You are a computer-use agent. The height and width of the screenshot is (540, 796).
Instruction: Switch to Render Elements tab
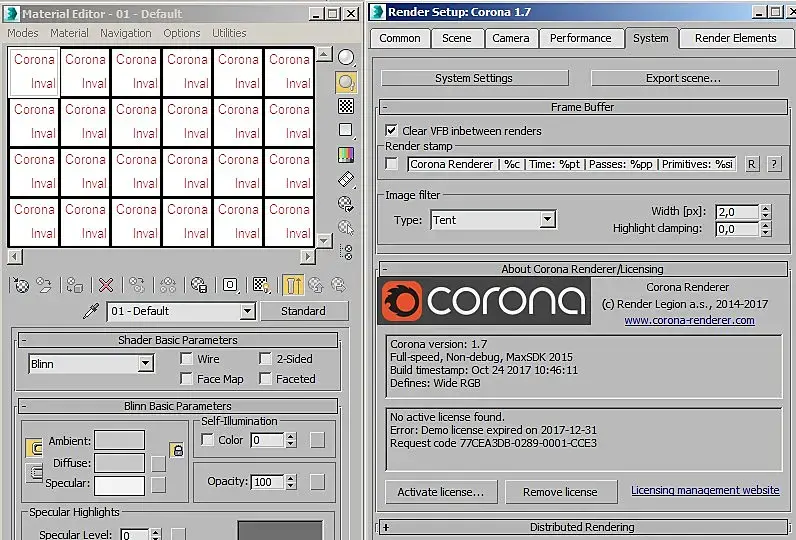click(736, 39)
